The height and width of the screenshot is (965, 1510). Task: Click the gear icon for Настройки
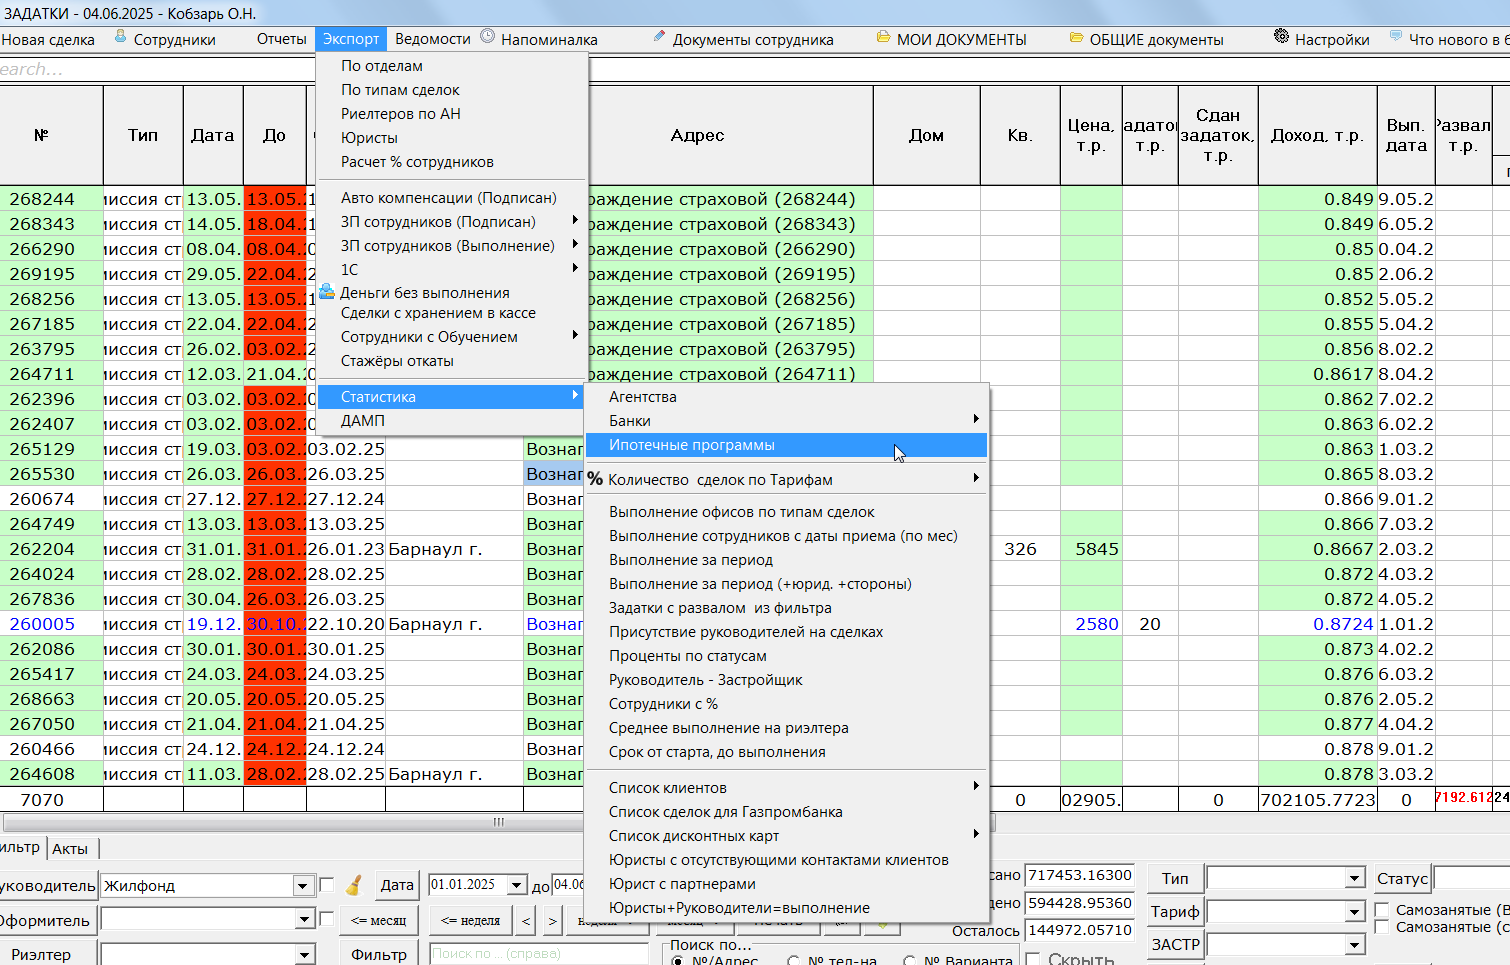1282,37
